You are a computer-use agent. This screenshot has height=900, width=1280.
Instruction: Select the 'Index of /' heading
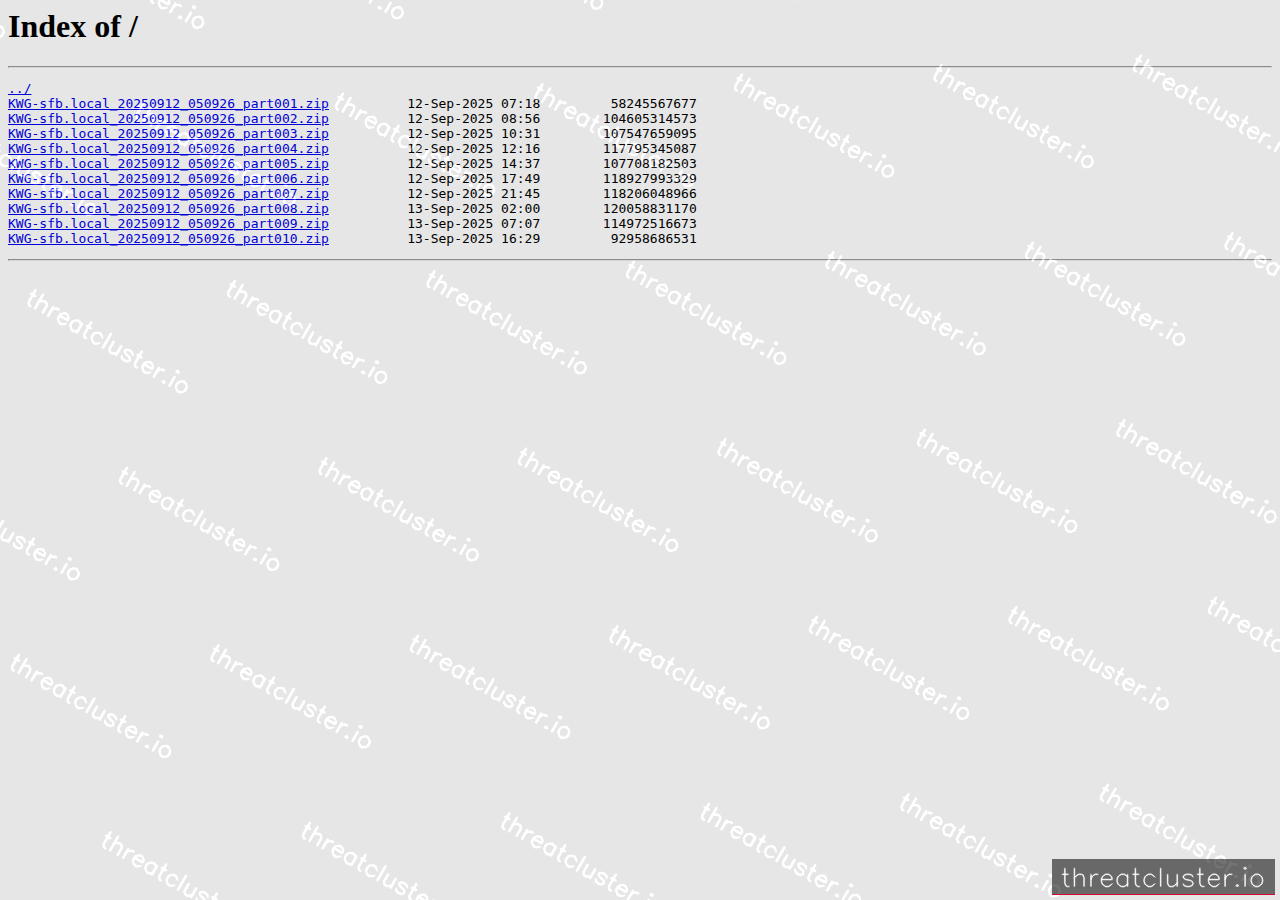73,27
